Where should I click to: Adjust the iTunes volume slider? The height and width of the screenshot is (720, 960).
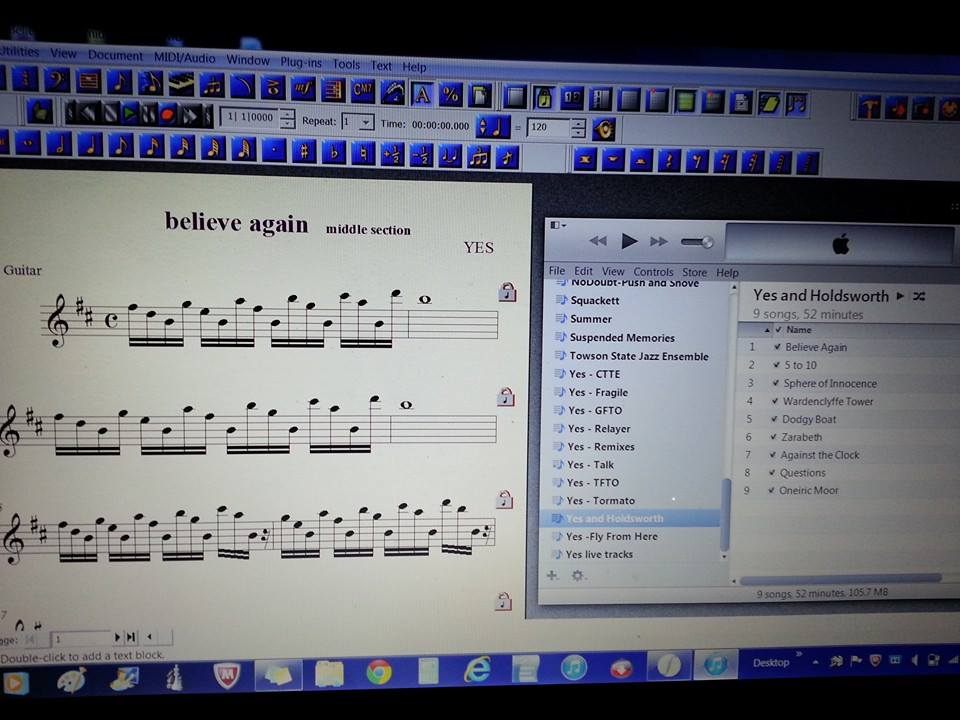[698, 242]
